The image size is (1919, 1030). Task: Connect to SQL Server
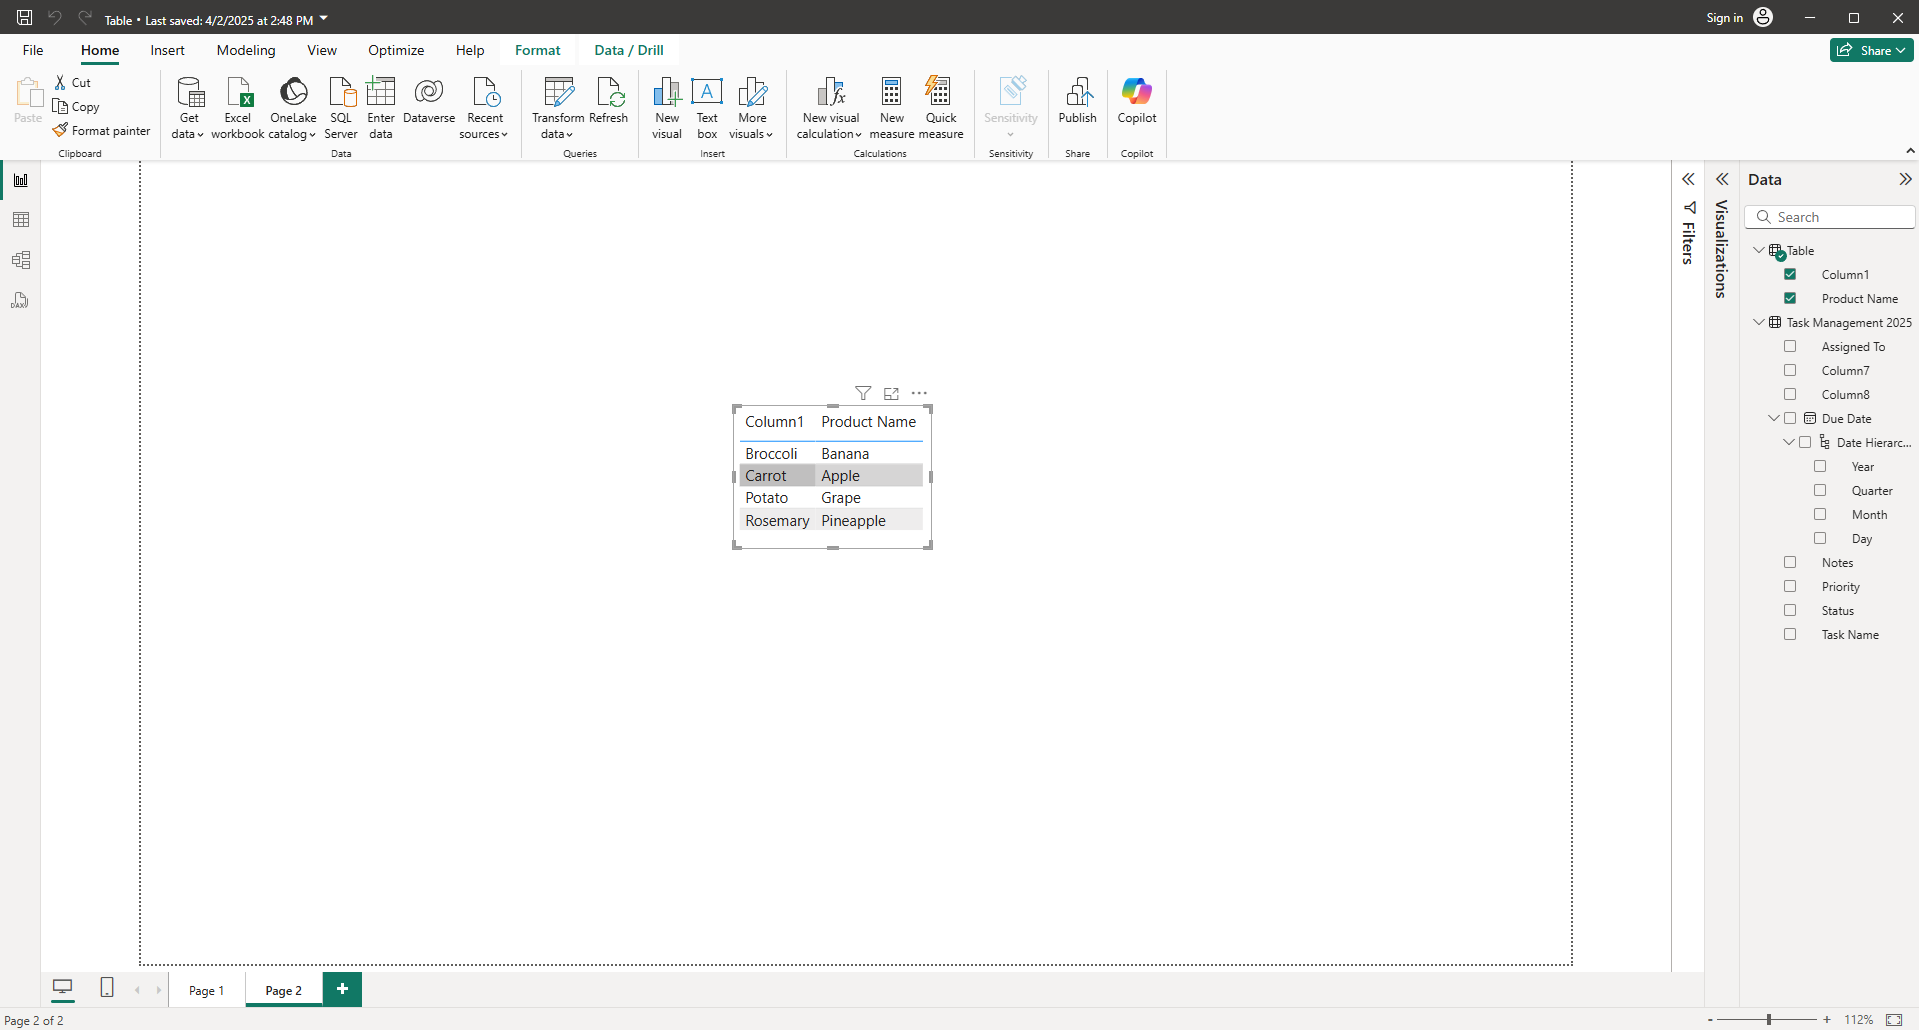[341, 108]
